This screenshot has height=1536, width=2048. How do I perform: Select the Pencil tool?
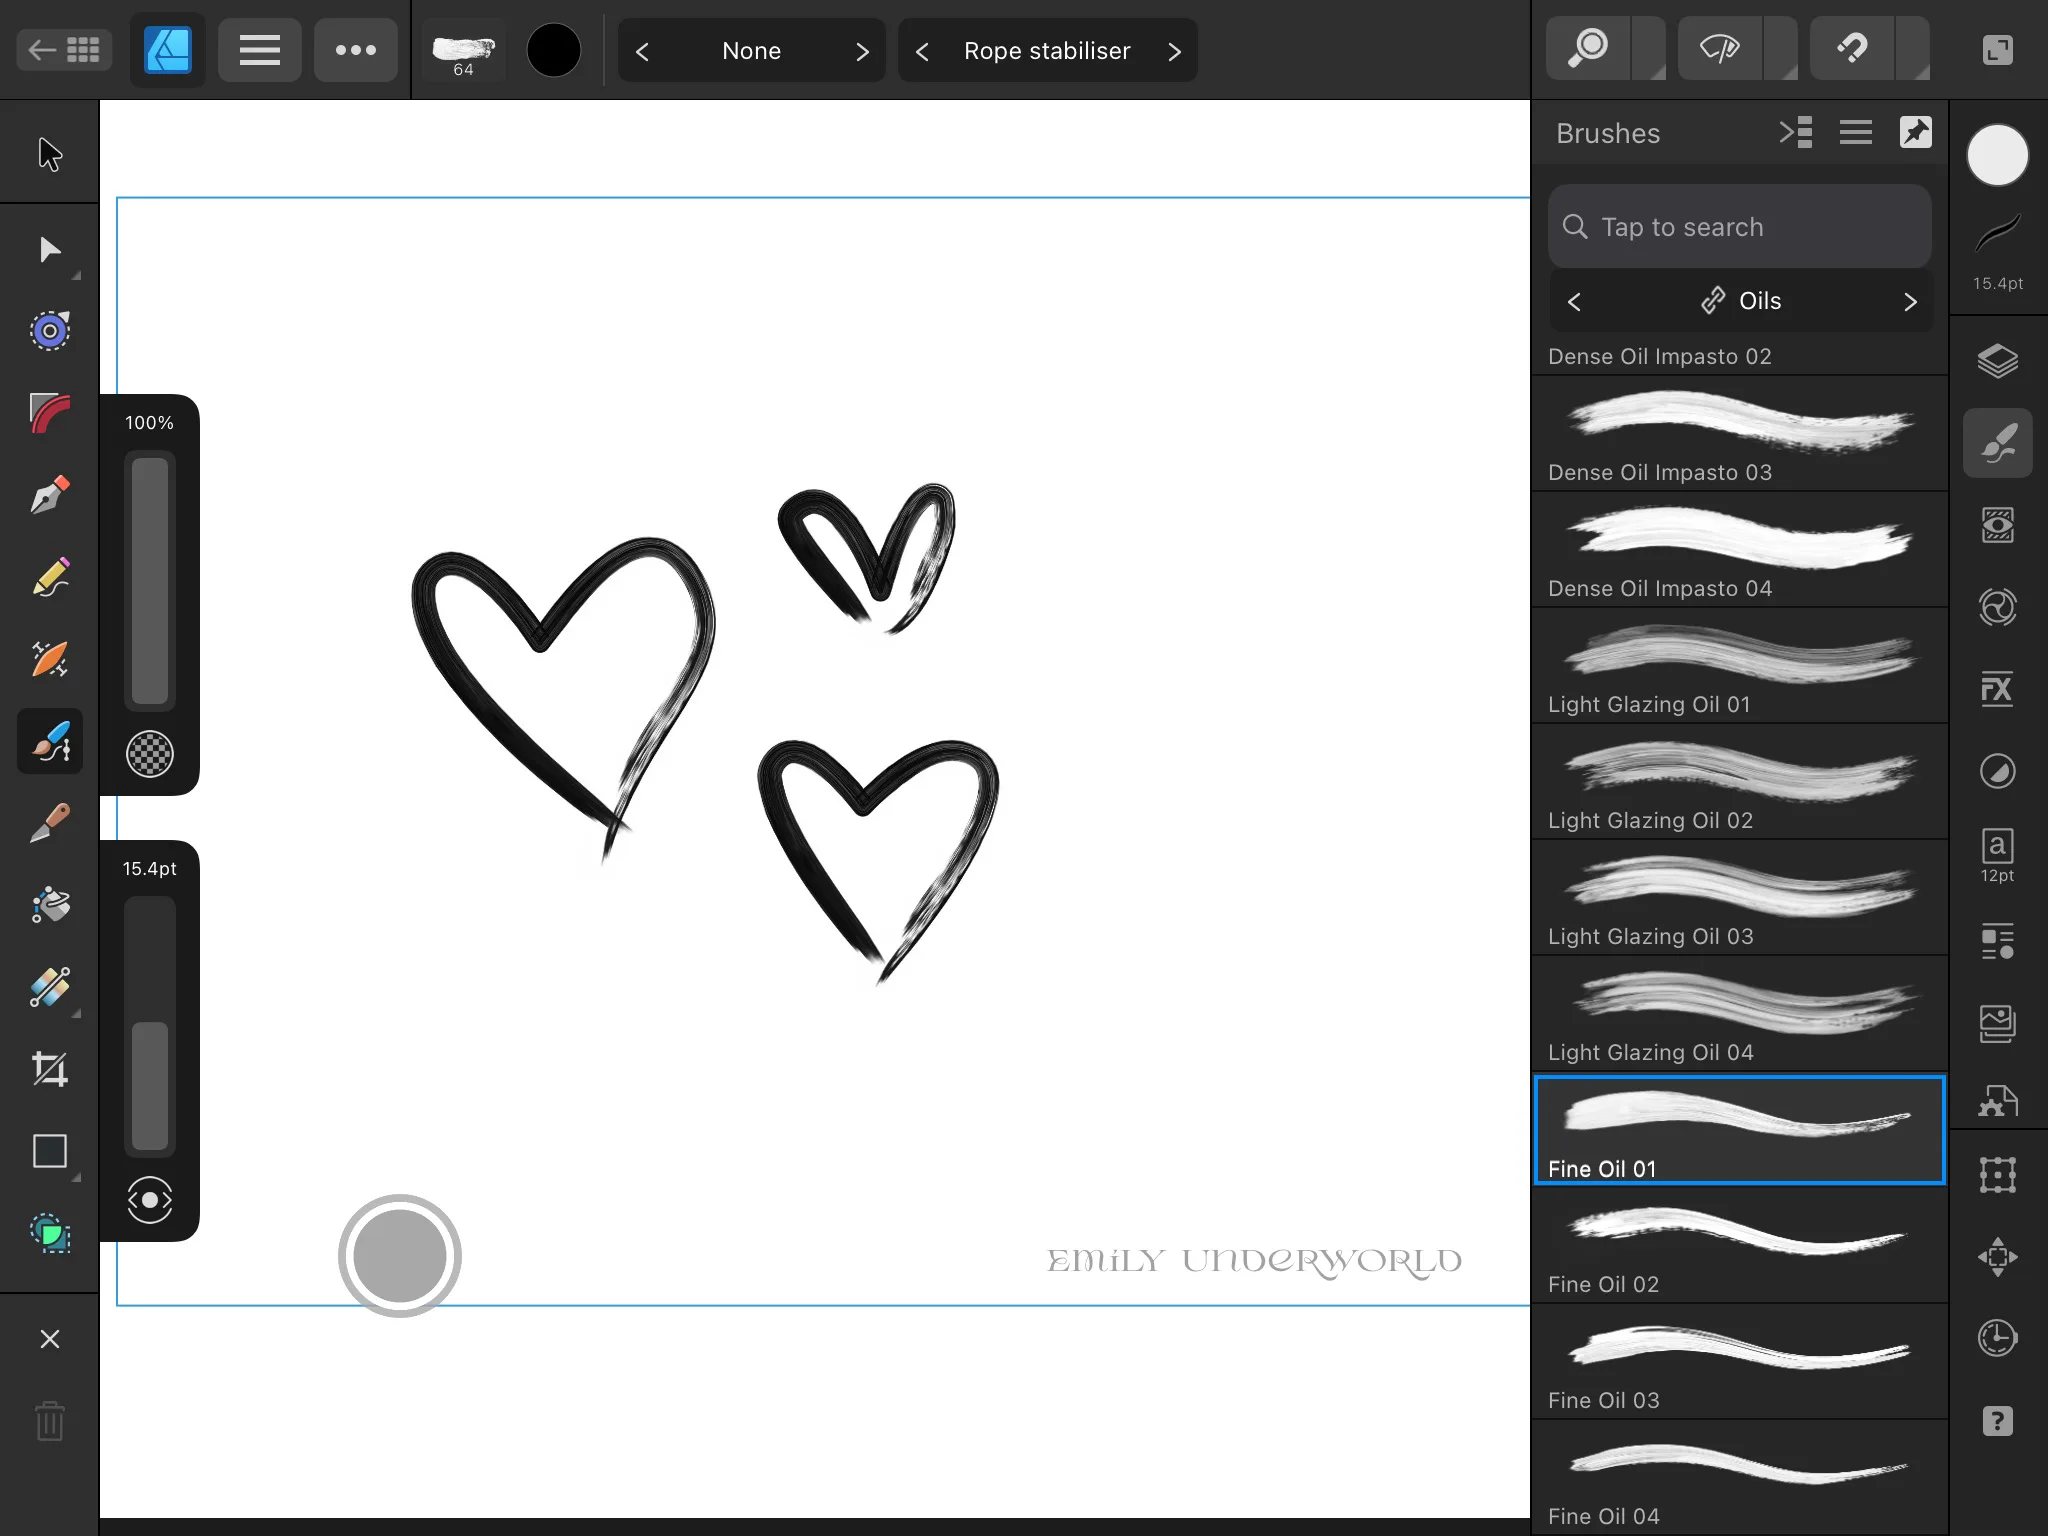pyautogui.click(x=50, y=577)
